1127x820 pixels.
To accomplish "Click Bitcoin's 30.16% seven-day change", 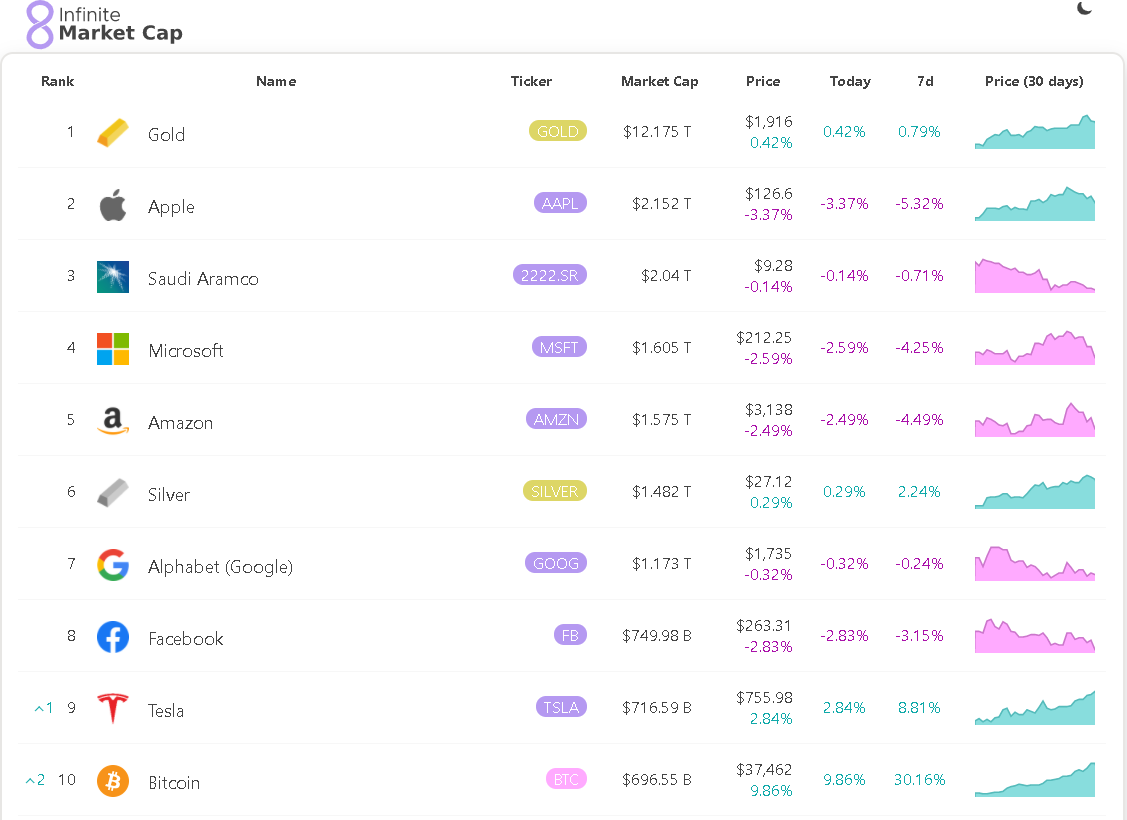I will pos(919,780).
